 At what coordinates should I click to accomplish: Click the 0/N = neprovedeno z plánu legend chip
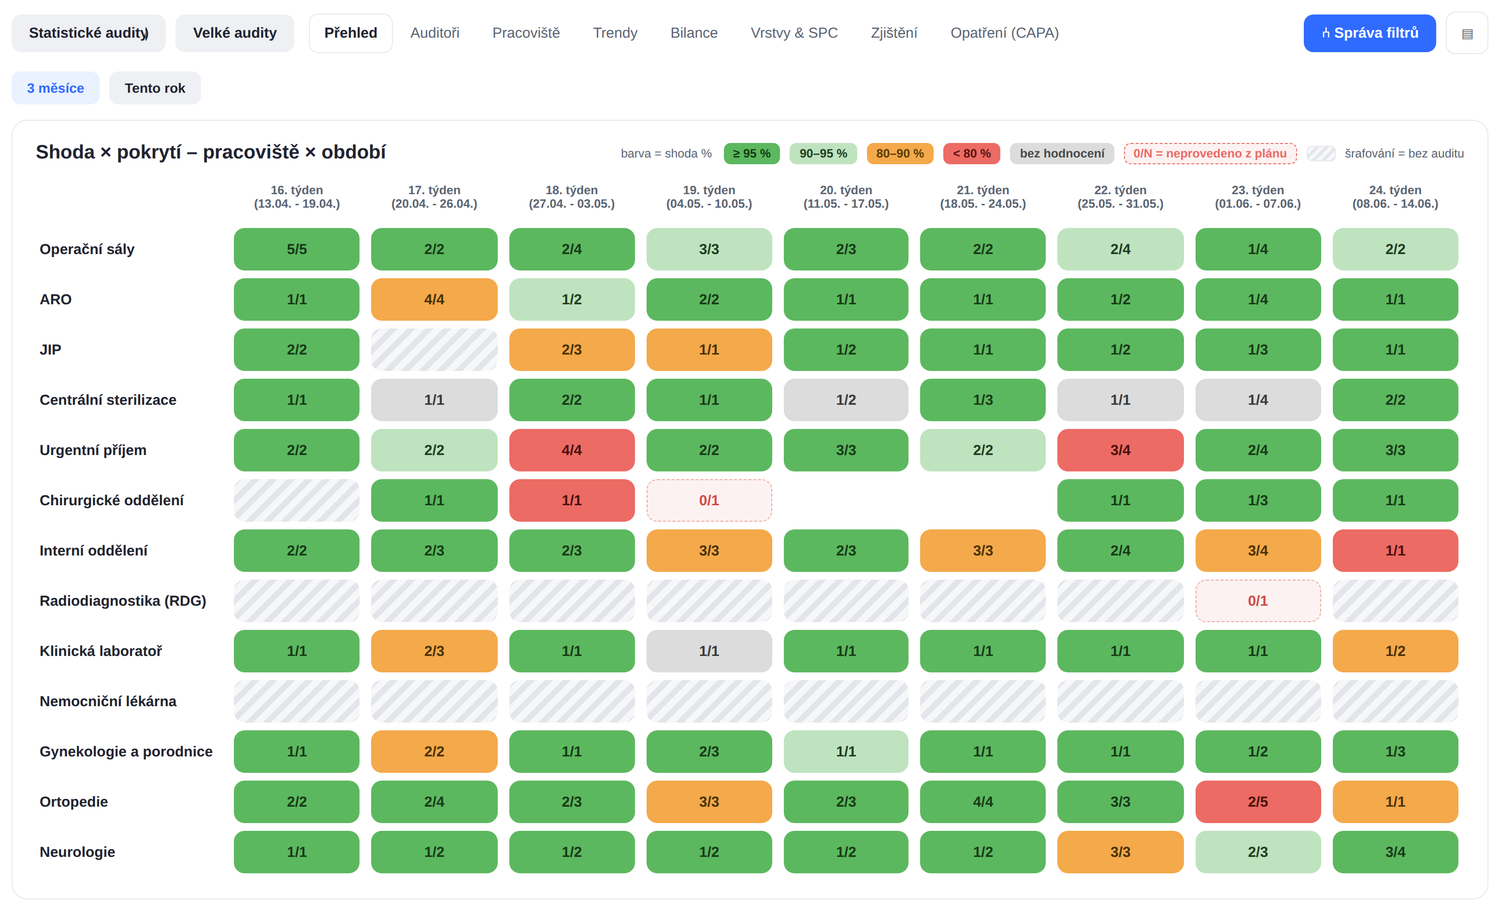tap(1210, 154)
